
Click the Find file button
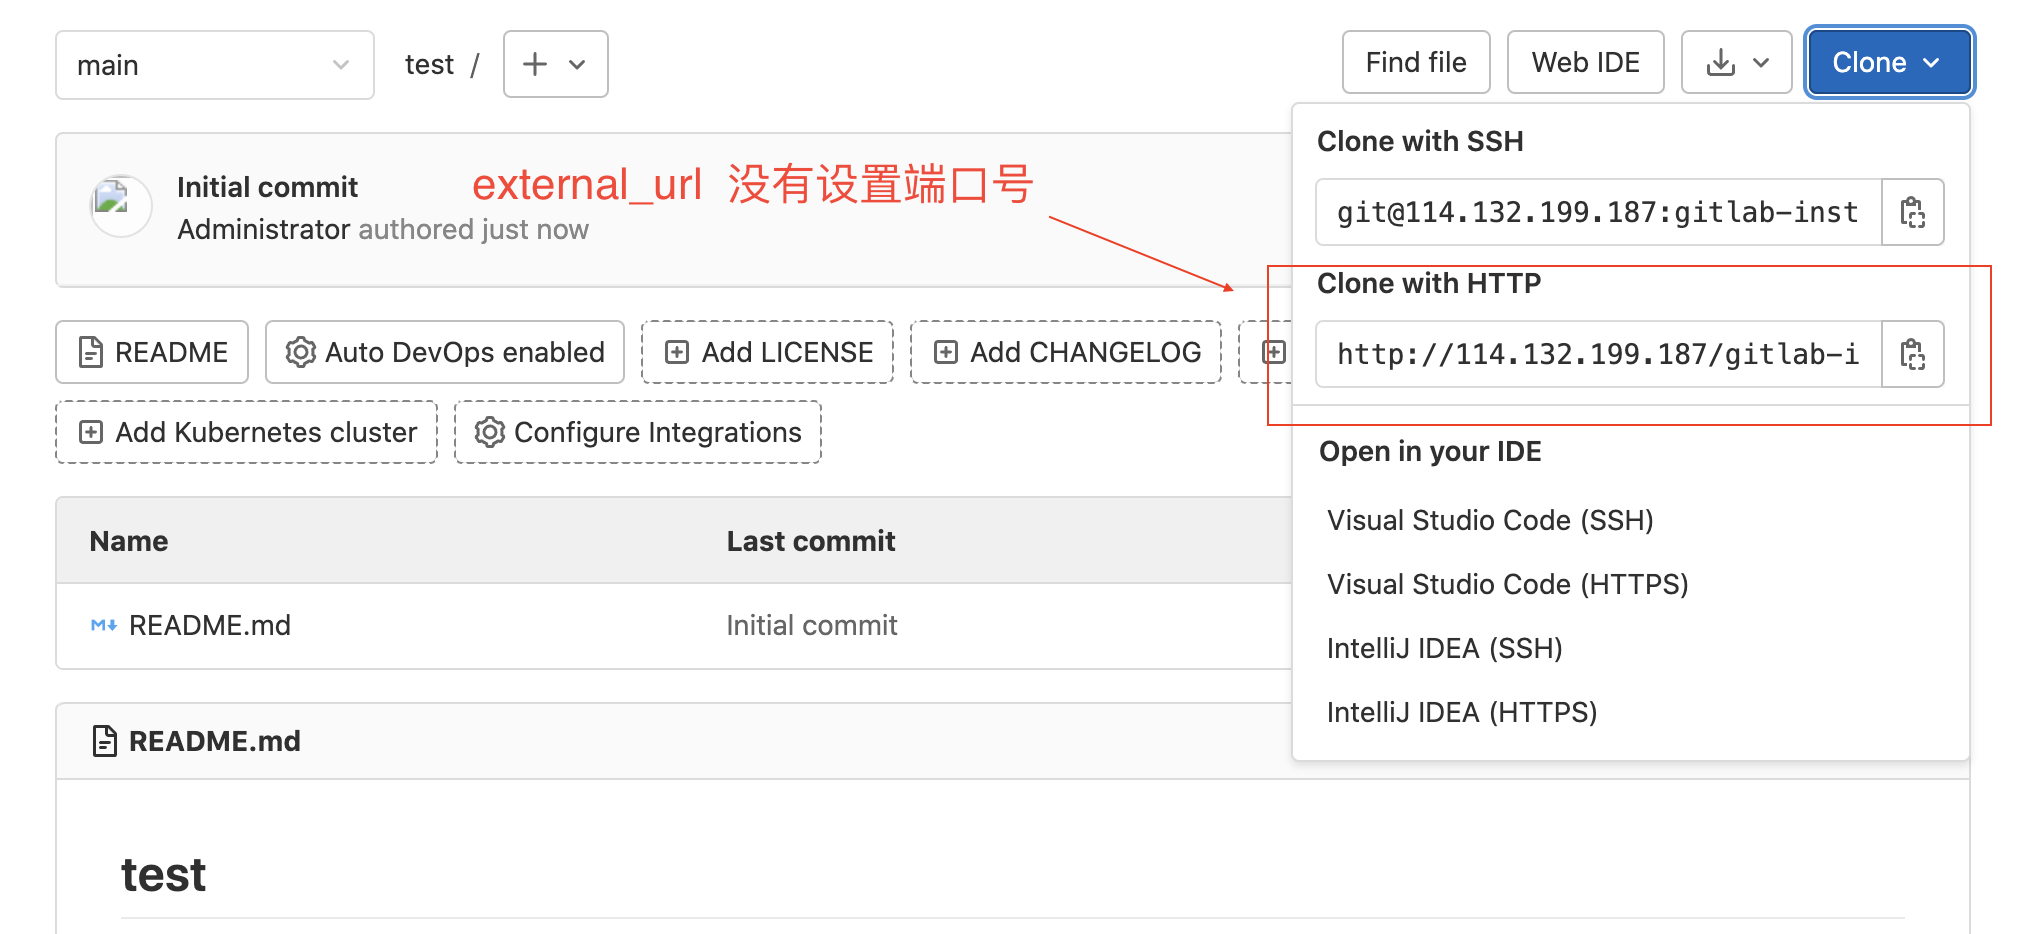click(x=1416, y=62)
